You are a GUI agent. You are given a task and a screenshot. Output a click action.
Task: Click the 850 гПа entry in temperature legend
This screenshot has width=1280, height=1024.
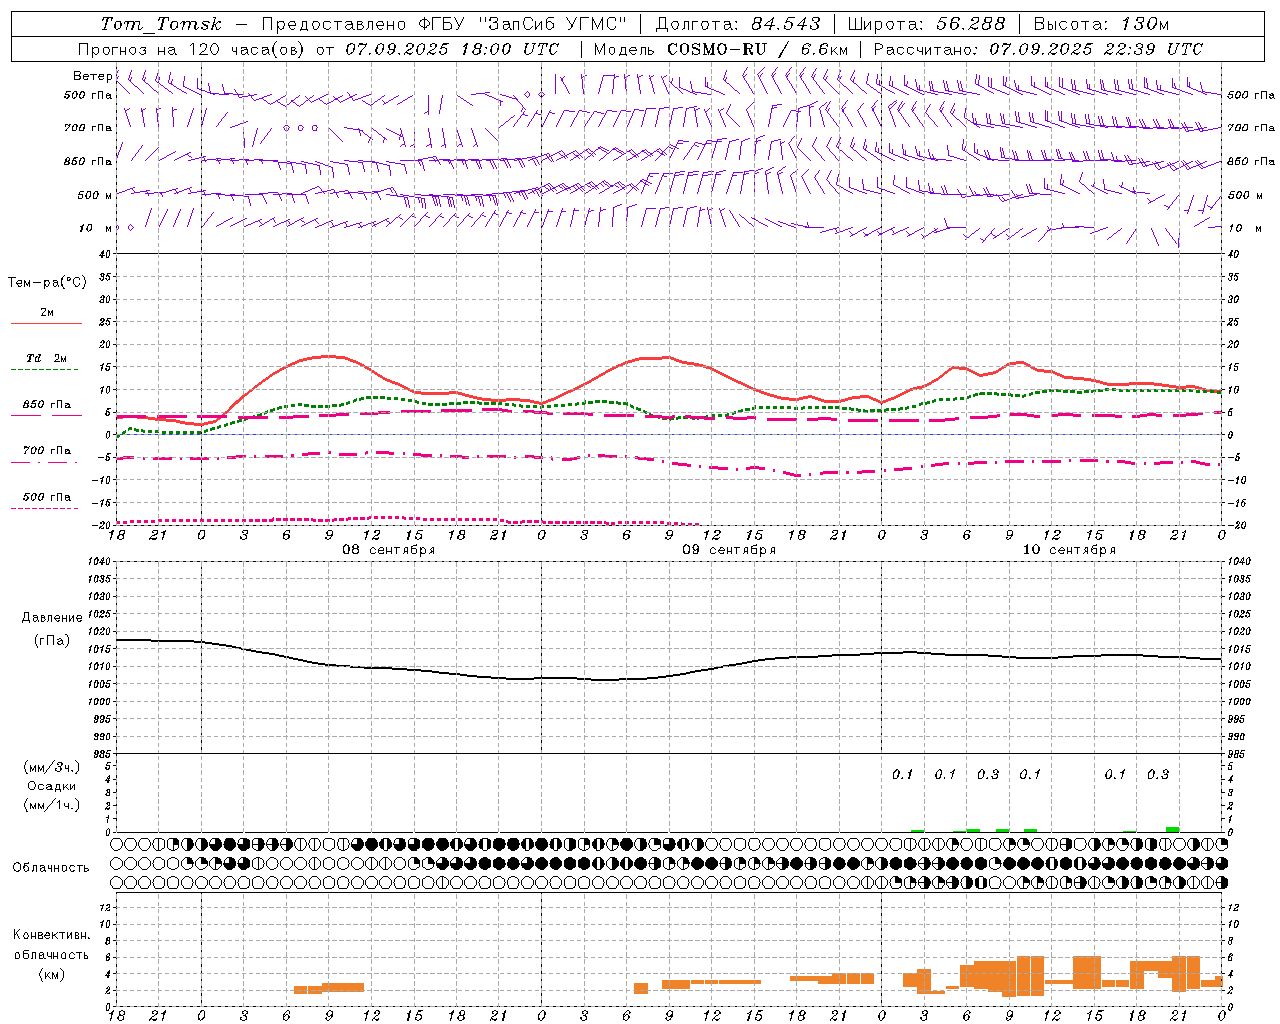(47, 405)
